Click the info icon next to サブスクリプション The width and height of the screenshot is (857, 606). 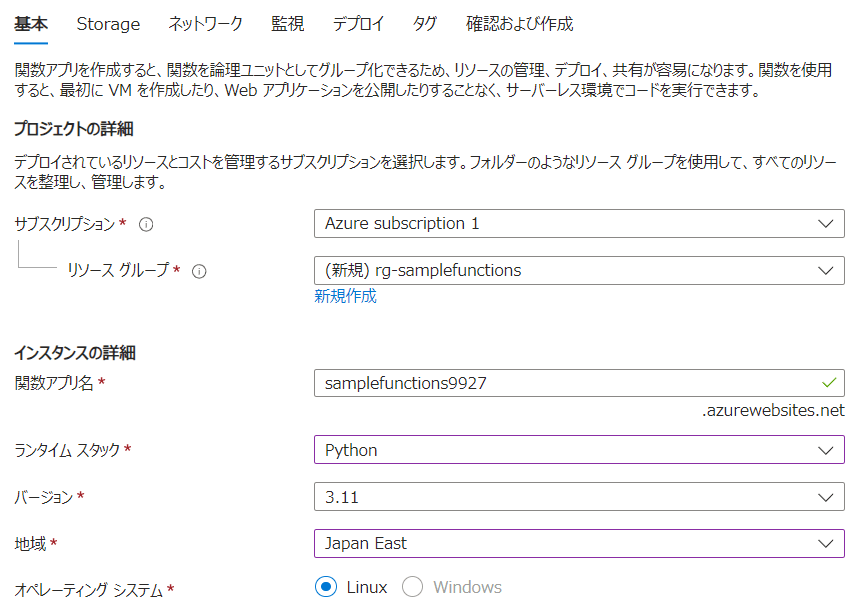tap(146, 224)
